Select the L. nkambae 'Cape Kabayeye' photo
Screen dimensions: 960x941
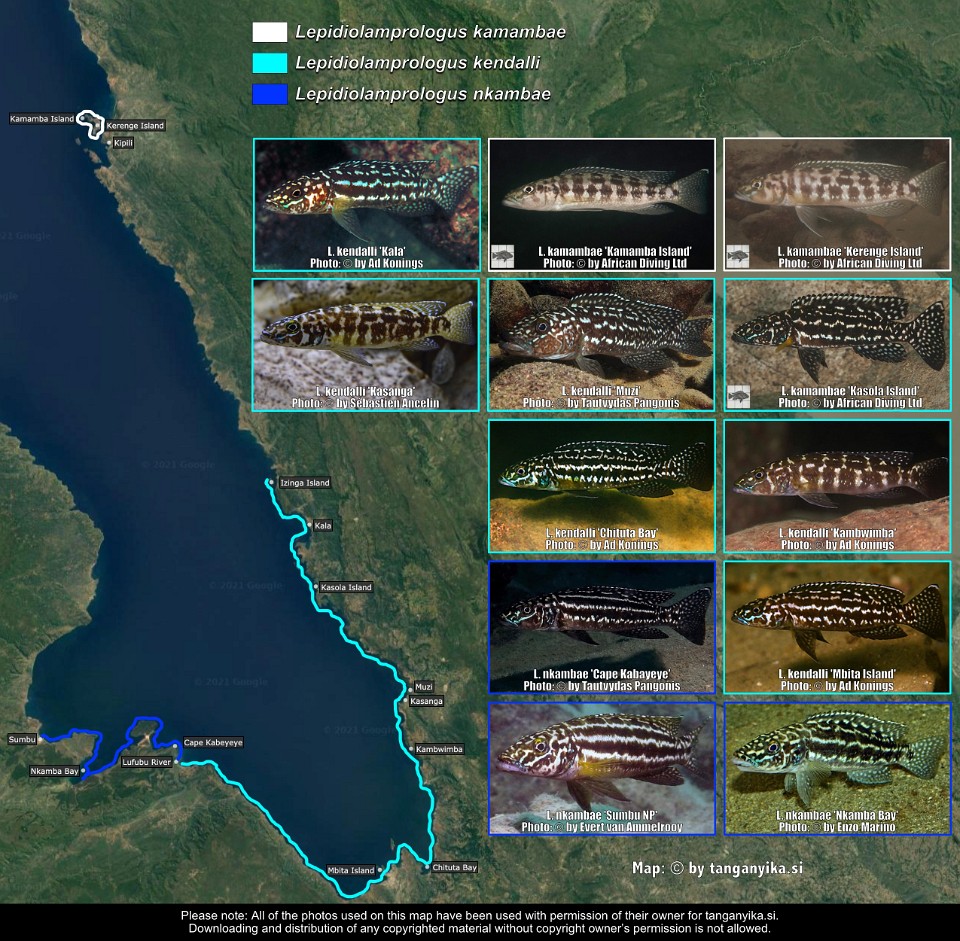tap(602, 627)
